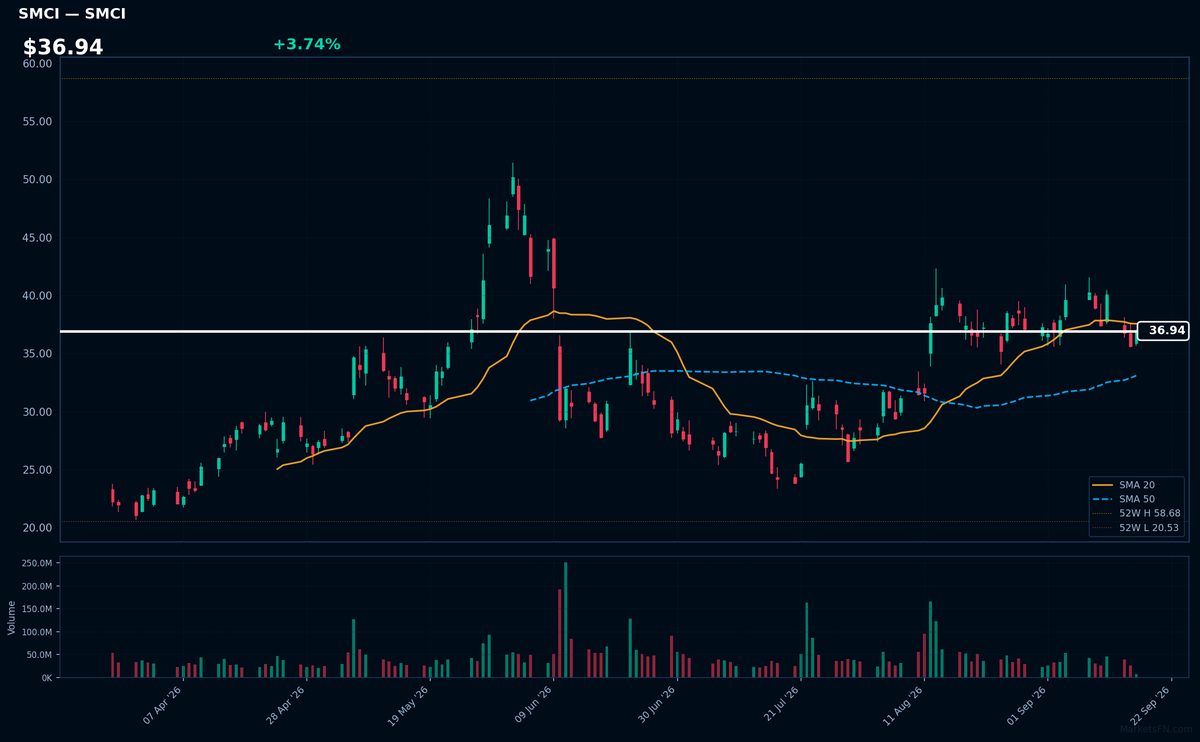Click the 100.0M volume axis label
1200x742 pixels.
38,632
